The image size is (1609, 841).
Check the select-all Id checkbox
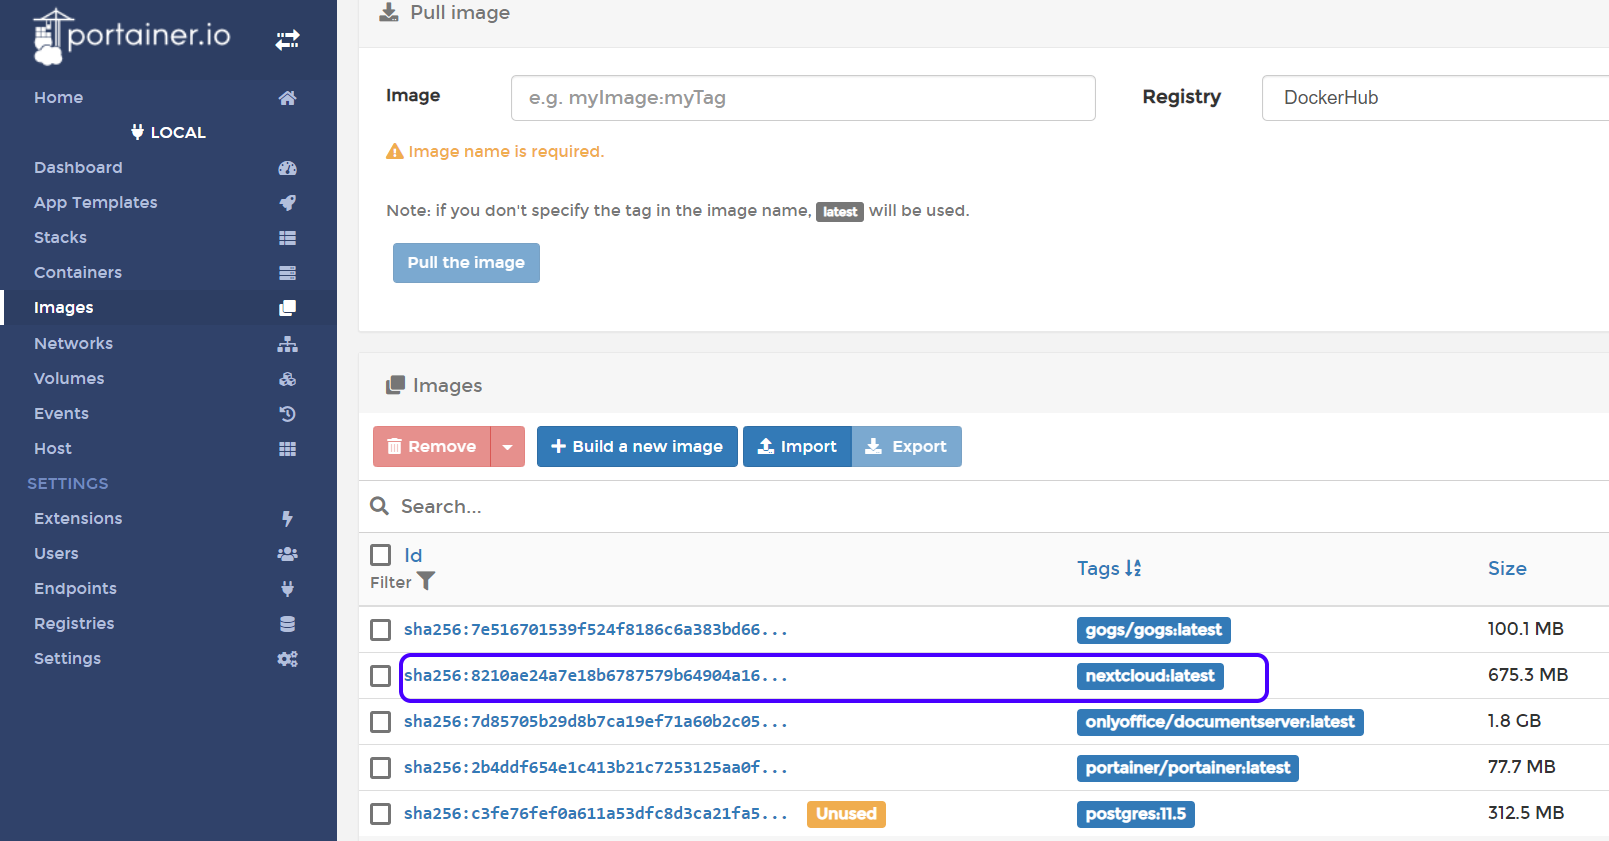[x=381, y=555]
